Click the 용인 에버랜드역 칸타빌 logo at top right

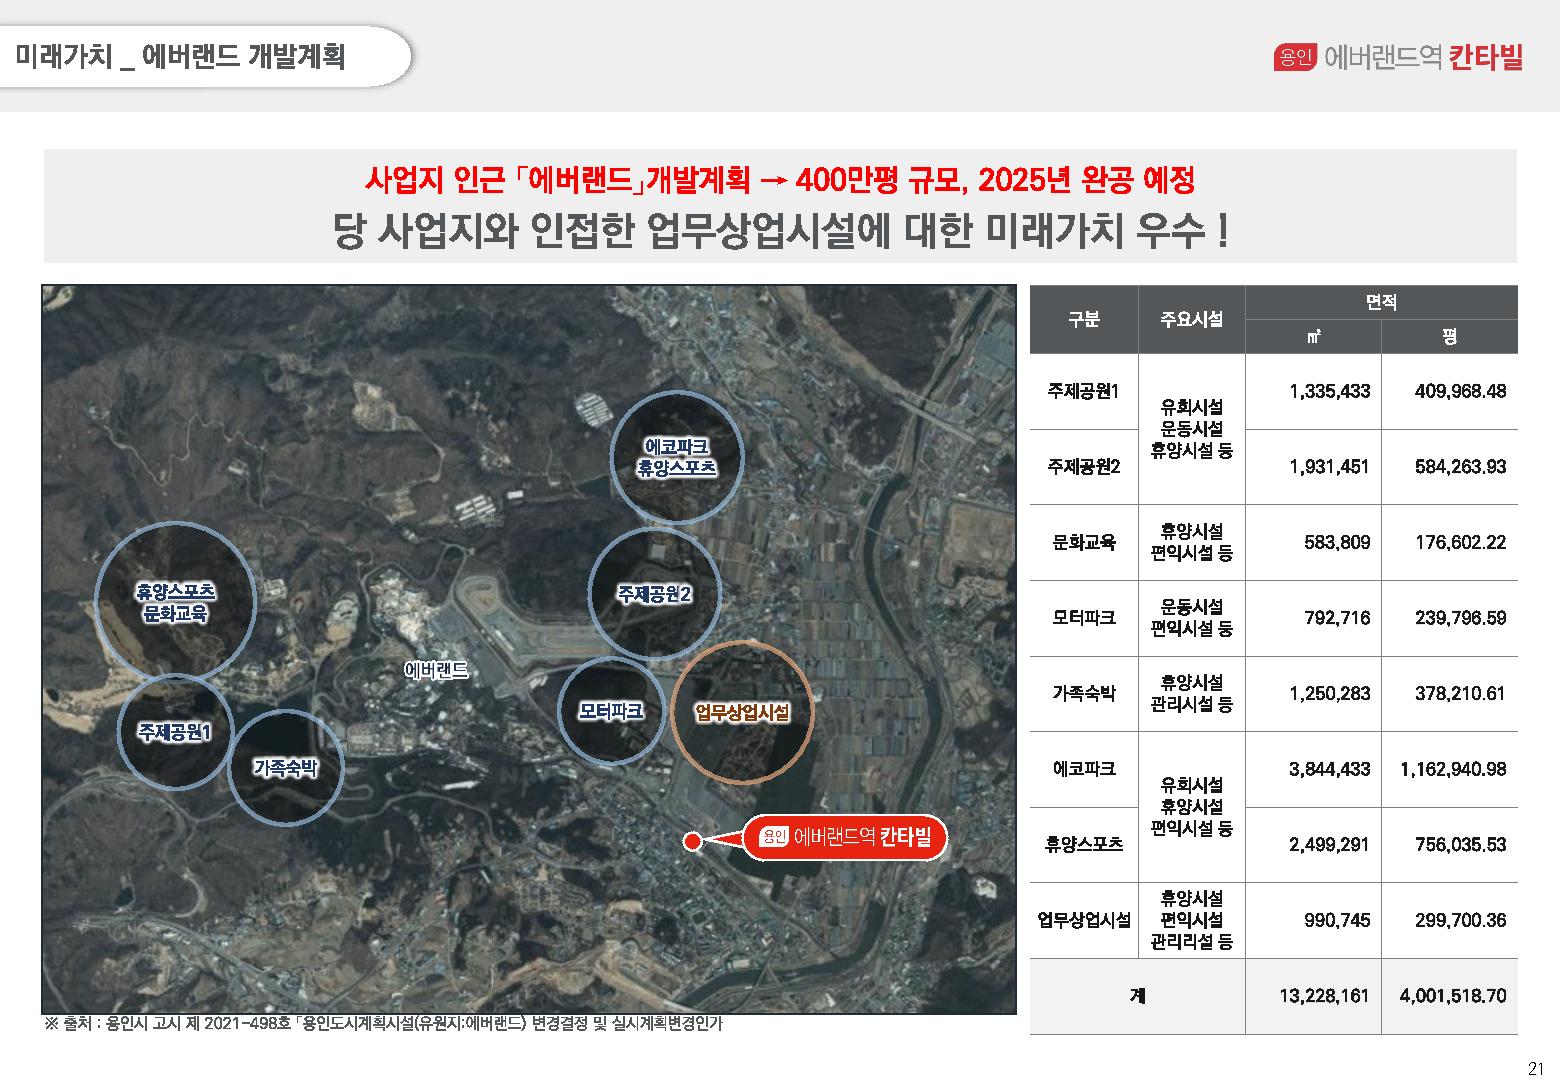pyautogui.click(x=1398, y=57)
